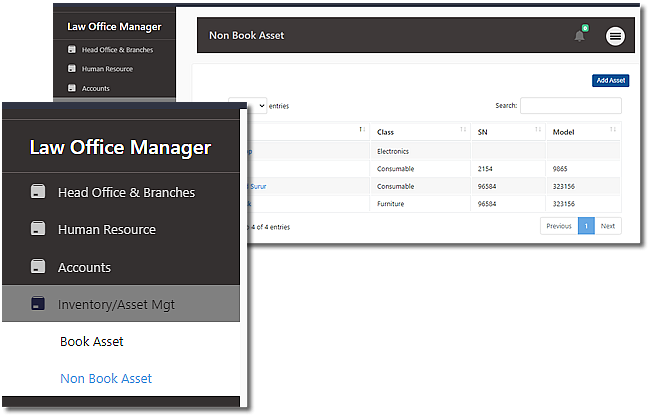Collapse the Inventory/Asset Mgt section
650x417 pixels.
tap(116, 304)
